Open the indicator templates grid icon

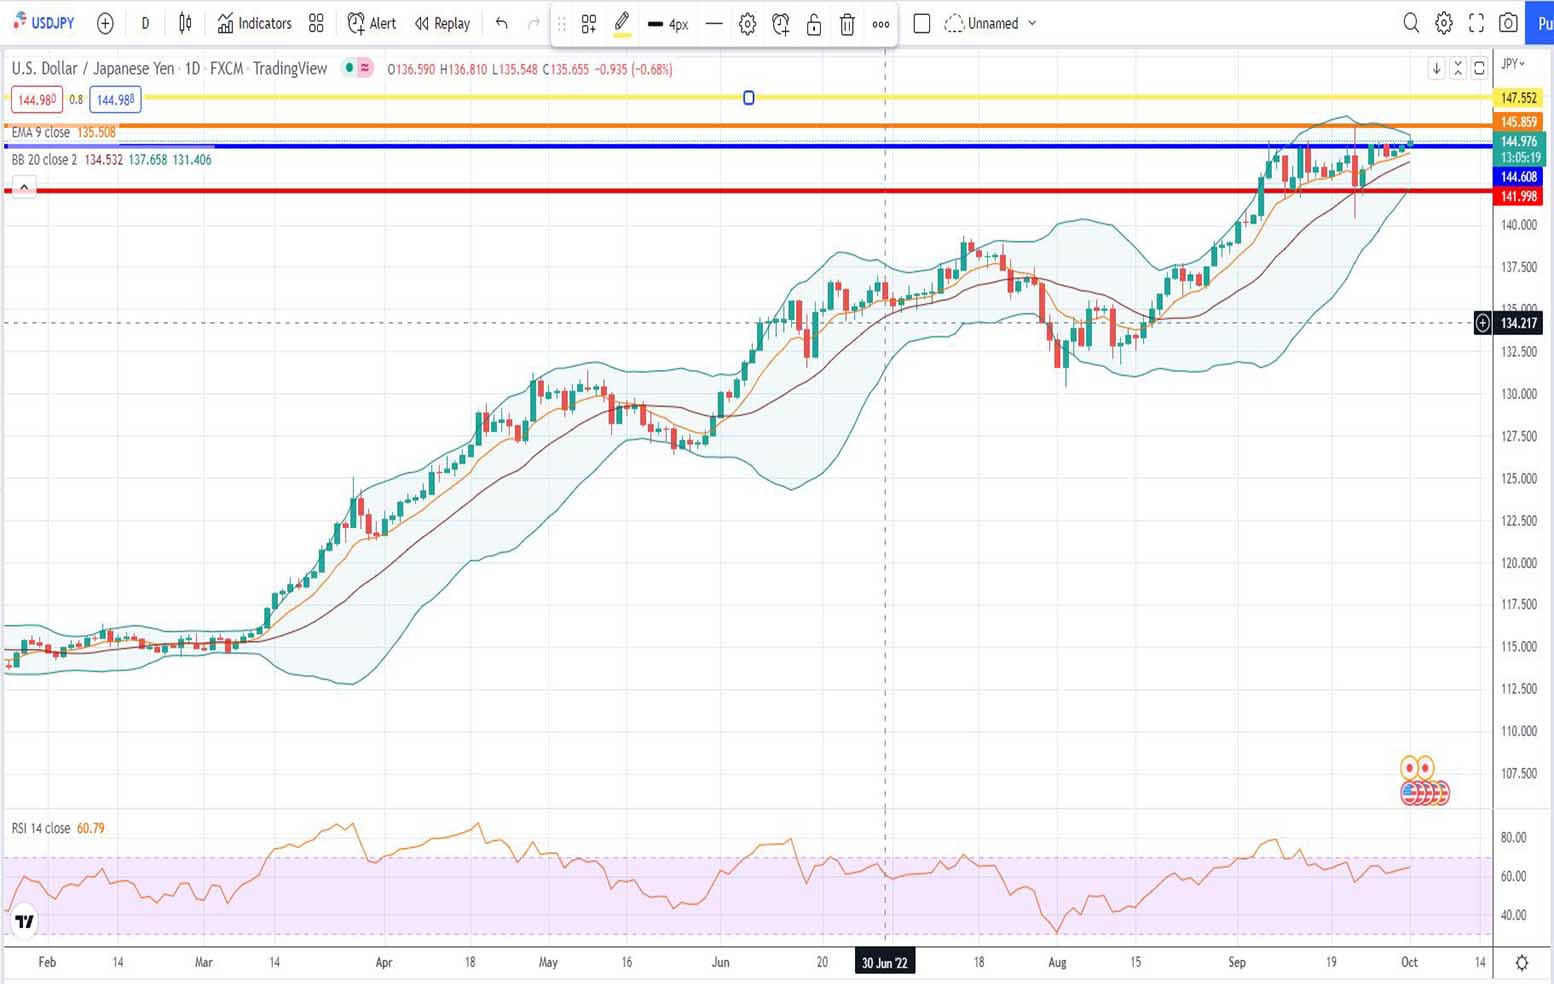(x=316, y=23)
